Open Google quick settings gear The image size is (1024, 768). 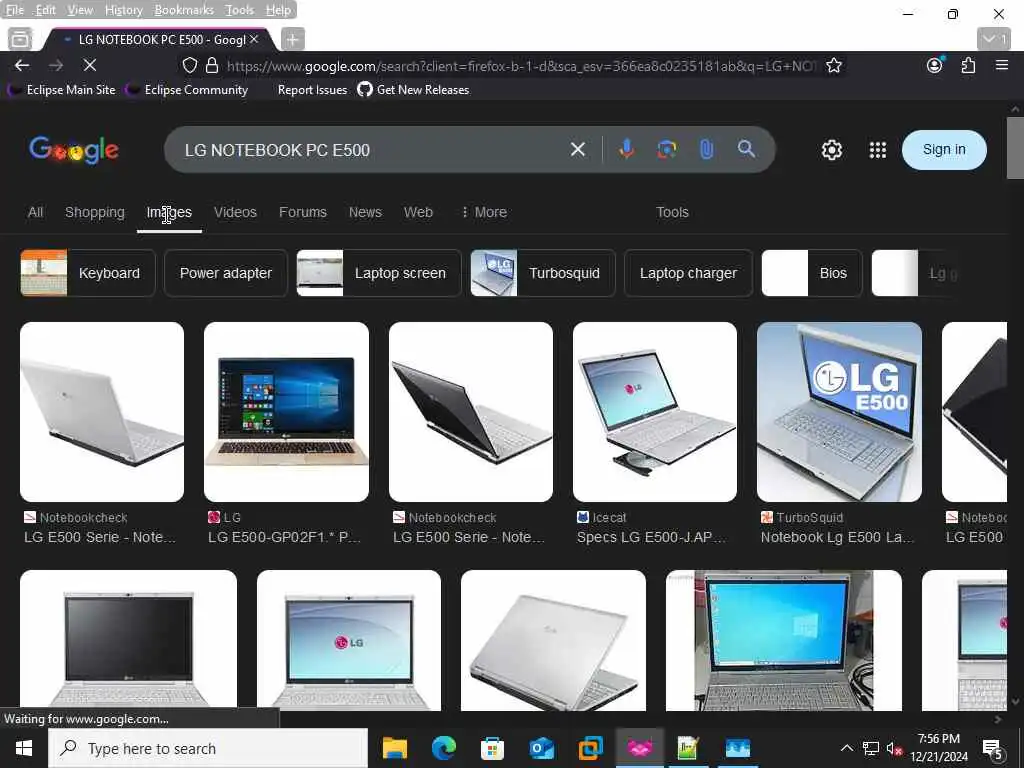(831, 150)
